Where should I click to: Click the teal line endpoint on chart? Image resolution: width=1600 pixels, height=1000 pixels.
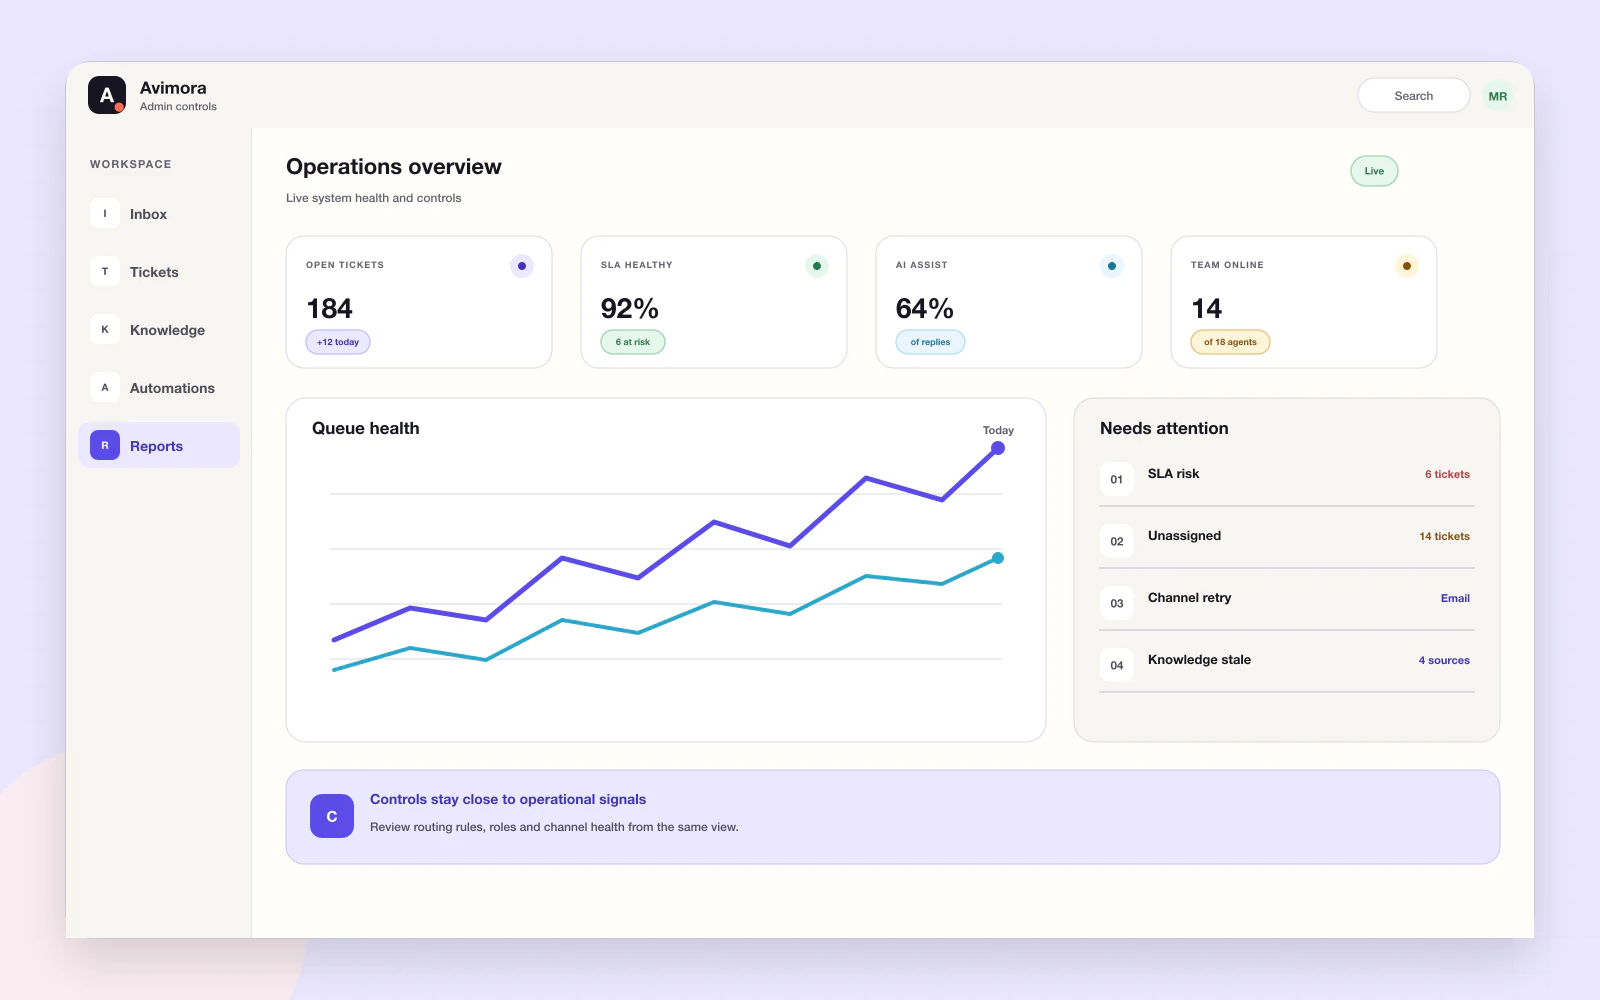(998, 558)
